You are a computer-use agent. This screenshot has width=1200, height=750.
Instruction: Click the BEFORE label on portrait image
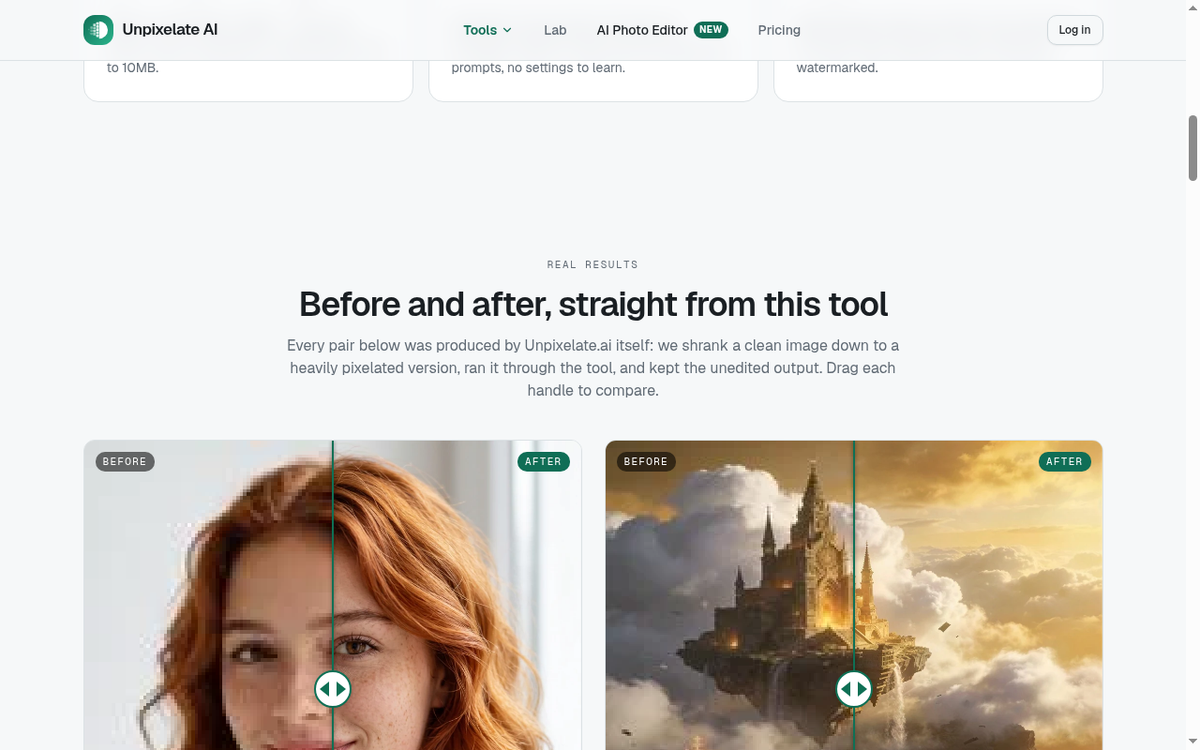tap(125, 461)
